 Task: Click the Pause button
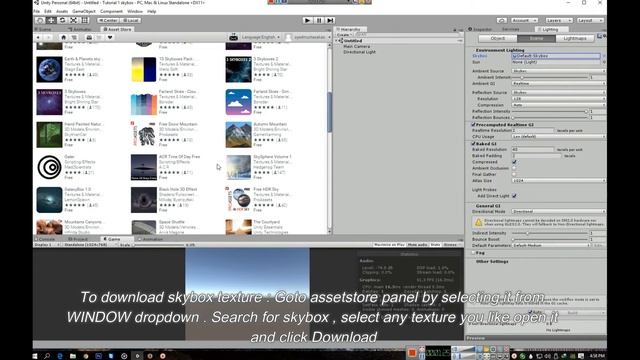(x=319, y=20)
